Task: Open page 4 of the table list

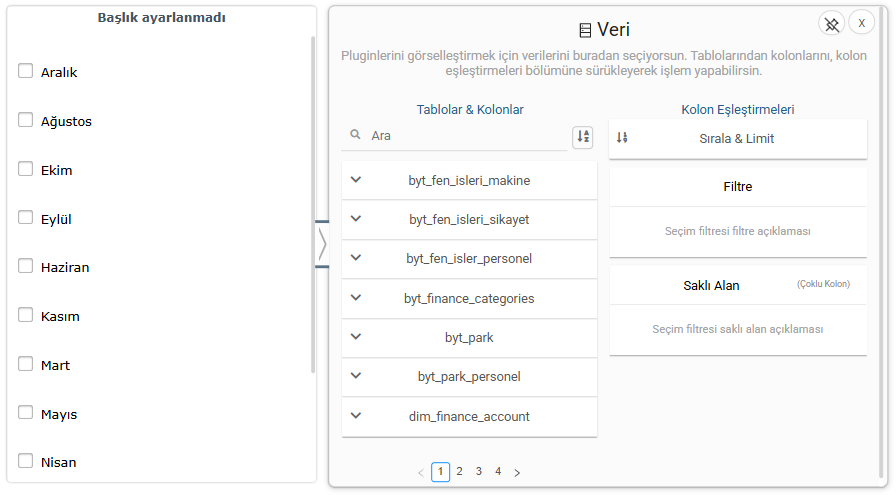Action: coord(498,471)
